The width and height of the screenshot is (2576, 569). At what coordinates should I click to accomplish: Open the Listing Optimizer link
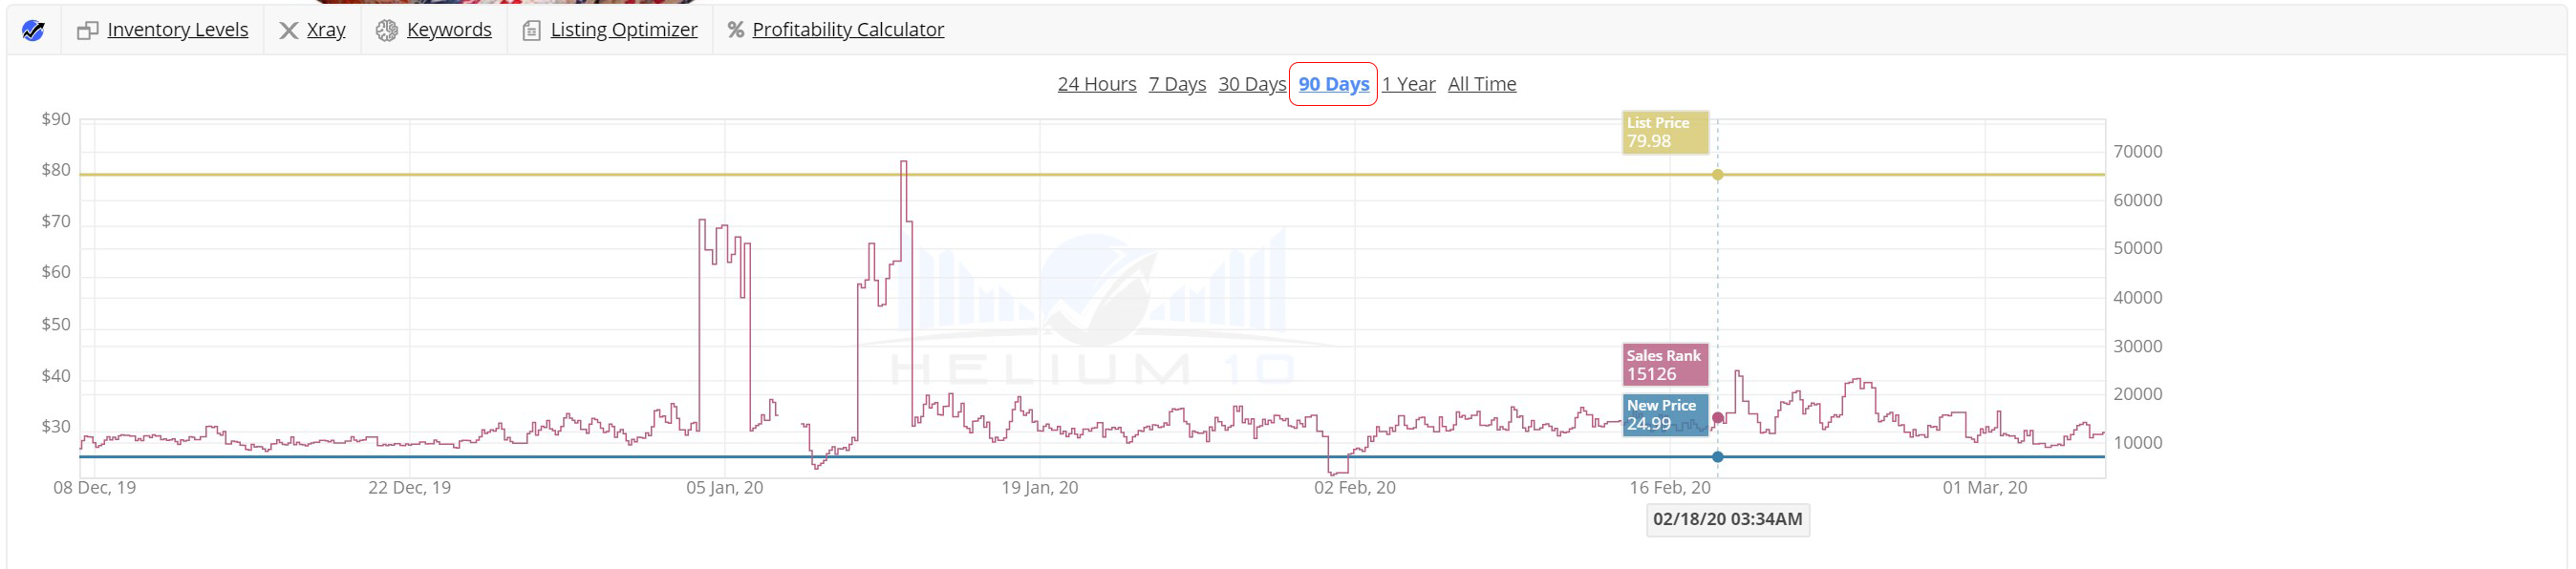tap(624, 30)
